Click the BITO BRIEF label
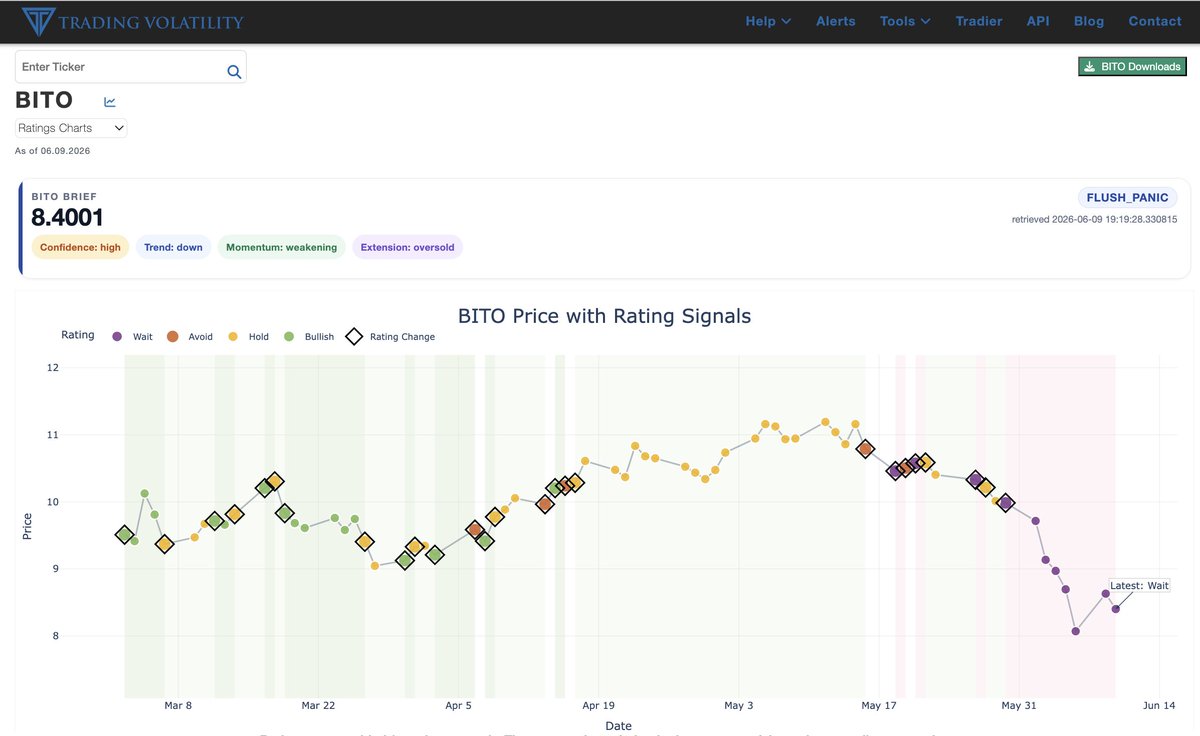 [x=64, y=197]
